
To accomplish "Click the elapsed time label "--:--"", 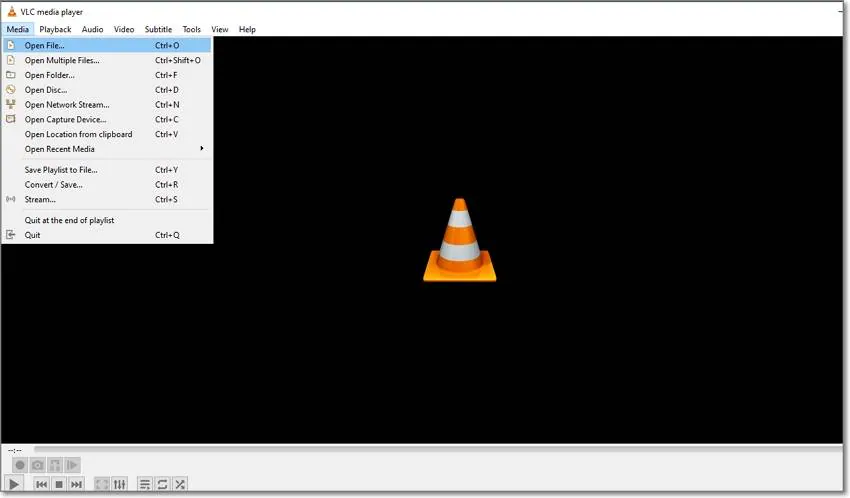I will (15, 450).
